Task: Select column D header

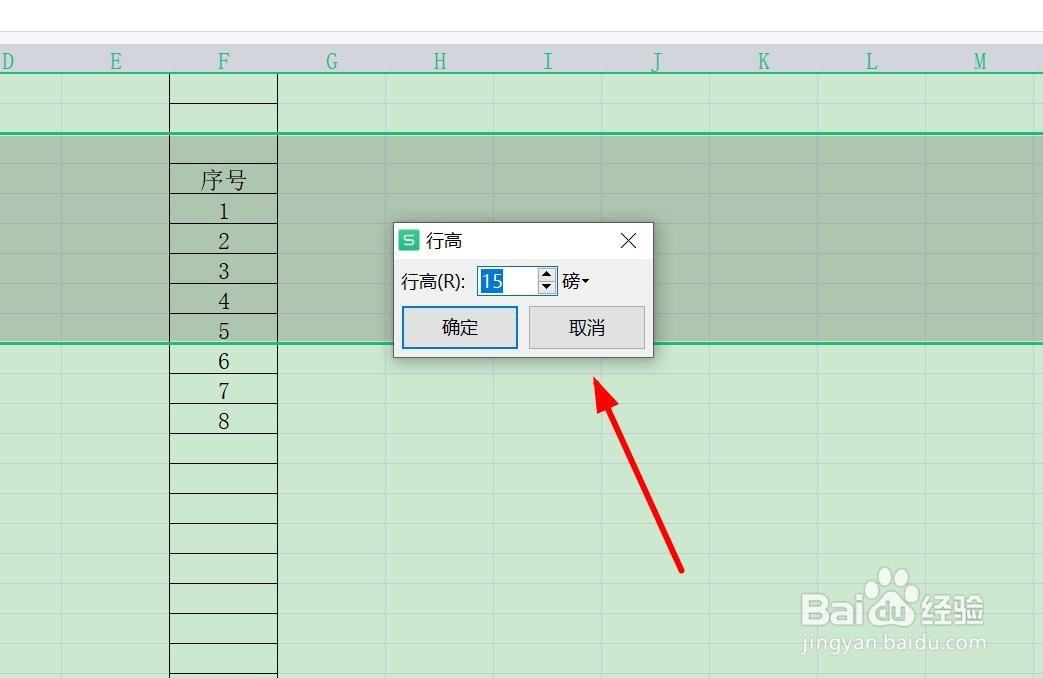Action: (31, 61)
